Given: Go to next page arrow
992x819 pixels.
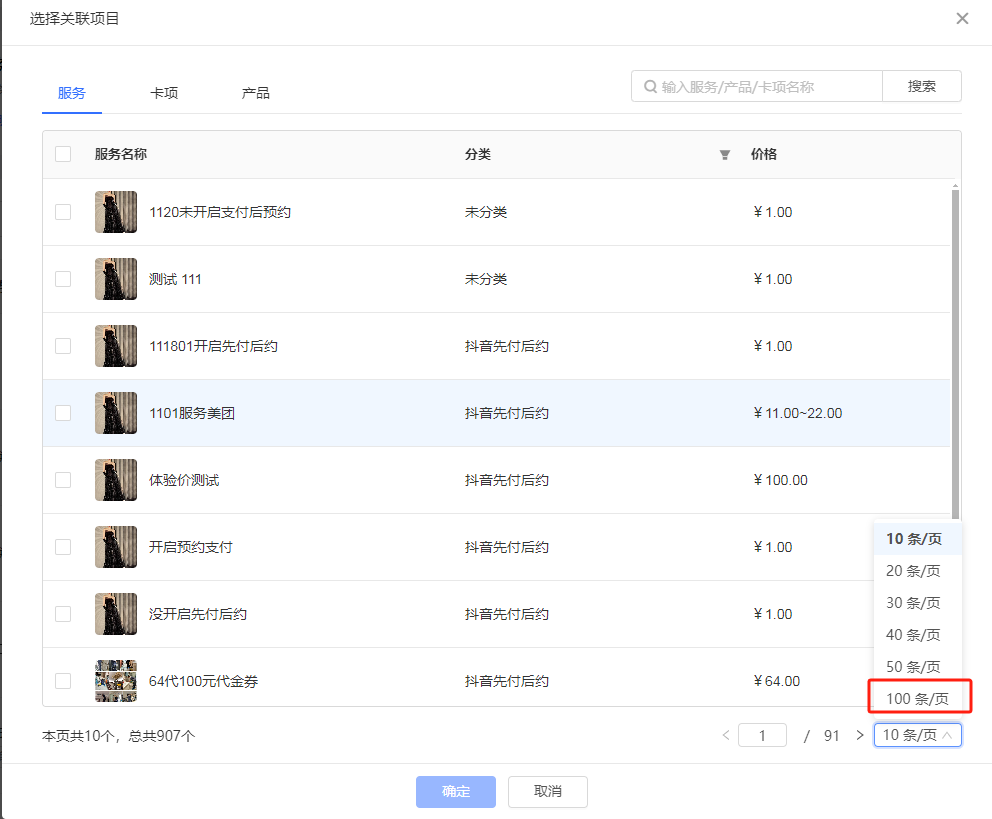Looking at the screenshot, I should click(x=859, y=736).
